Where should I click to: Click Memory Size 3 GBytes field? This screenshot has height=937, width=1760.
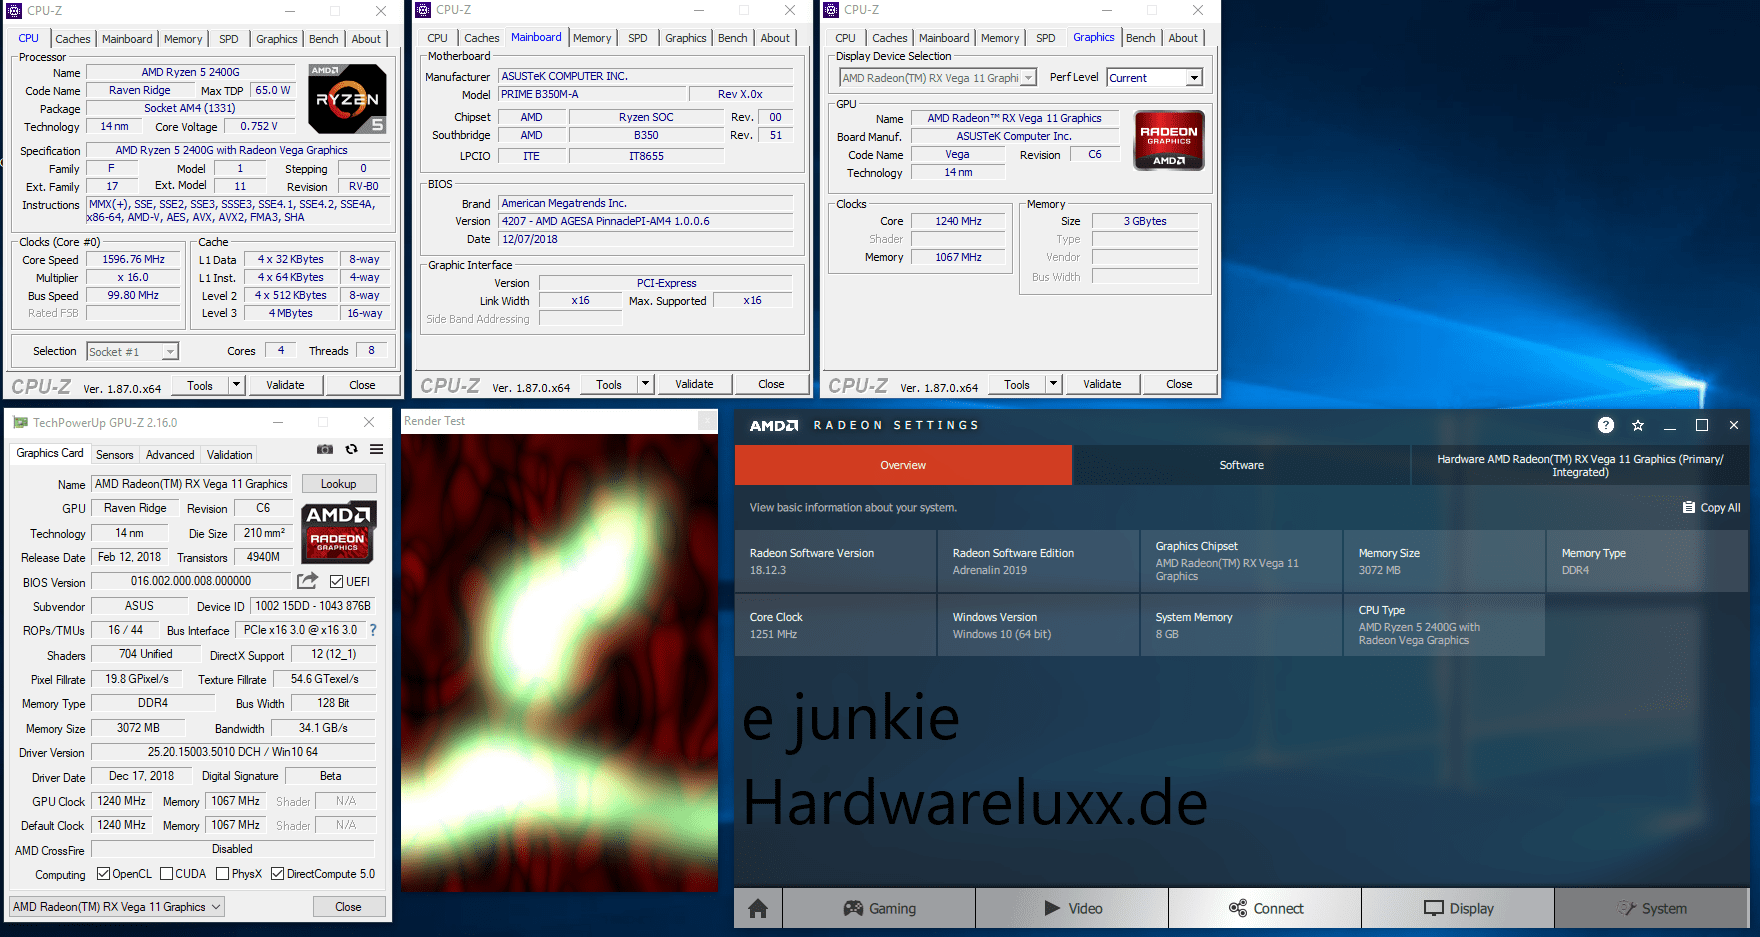pos(1145,221)
